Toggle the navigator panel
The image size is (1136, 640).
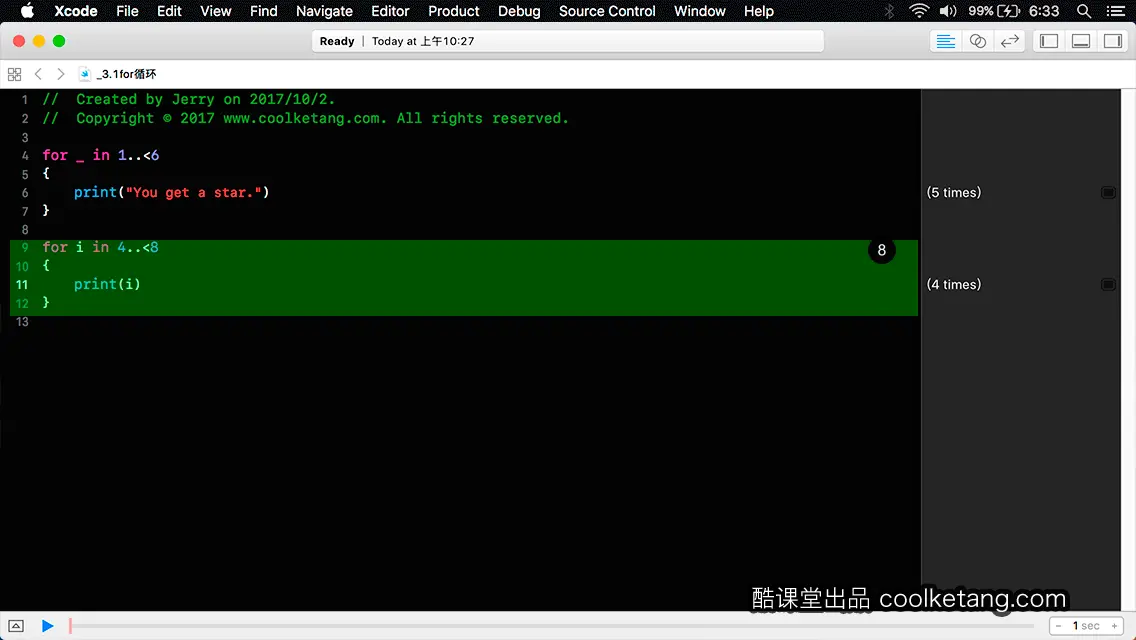[1049, 41]
